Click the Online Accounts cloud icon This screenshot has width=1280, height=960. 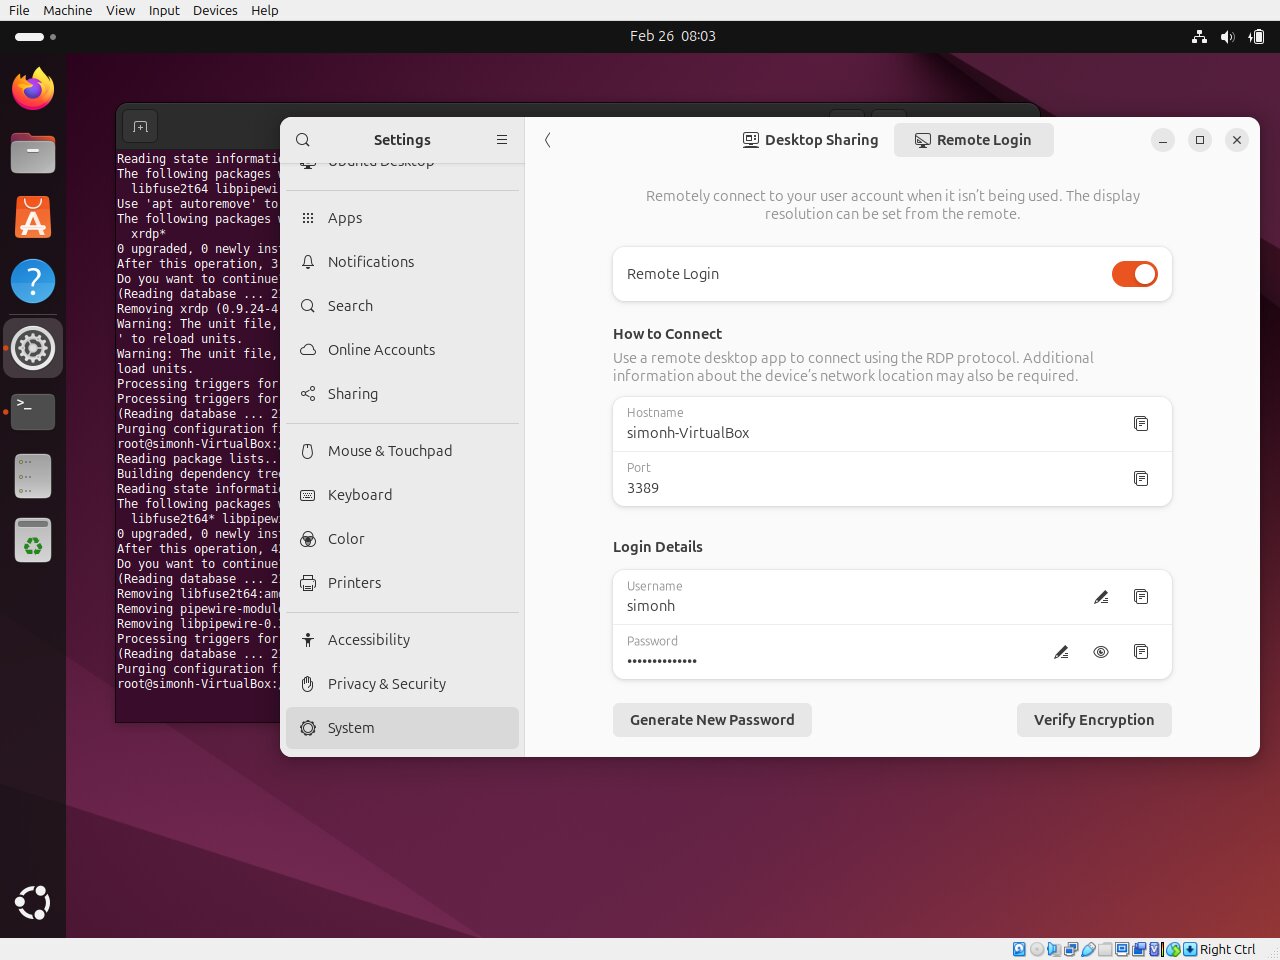pos(308,350)
